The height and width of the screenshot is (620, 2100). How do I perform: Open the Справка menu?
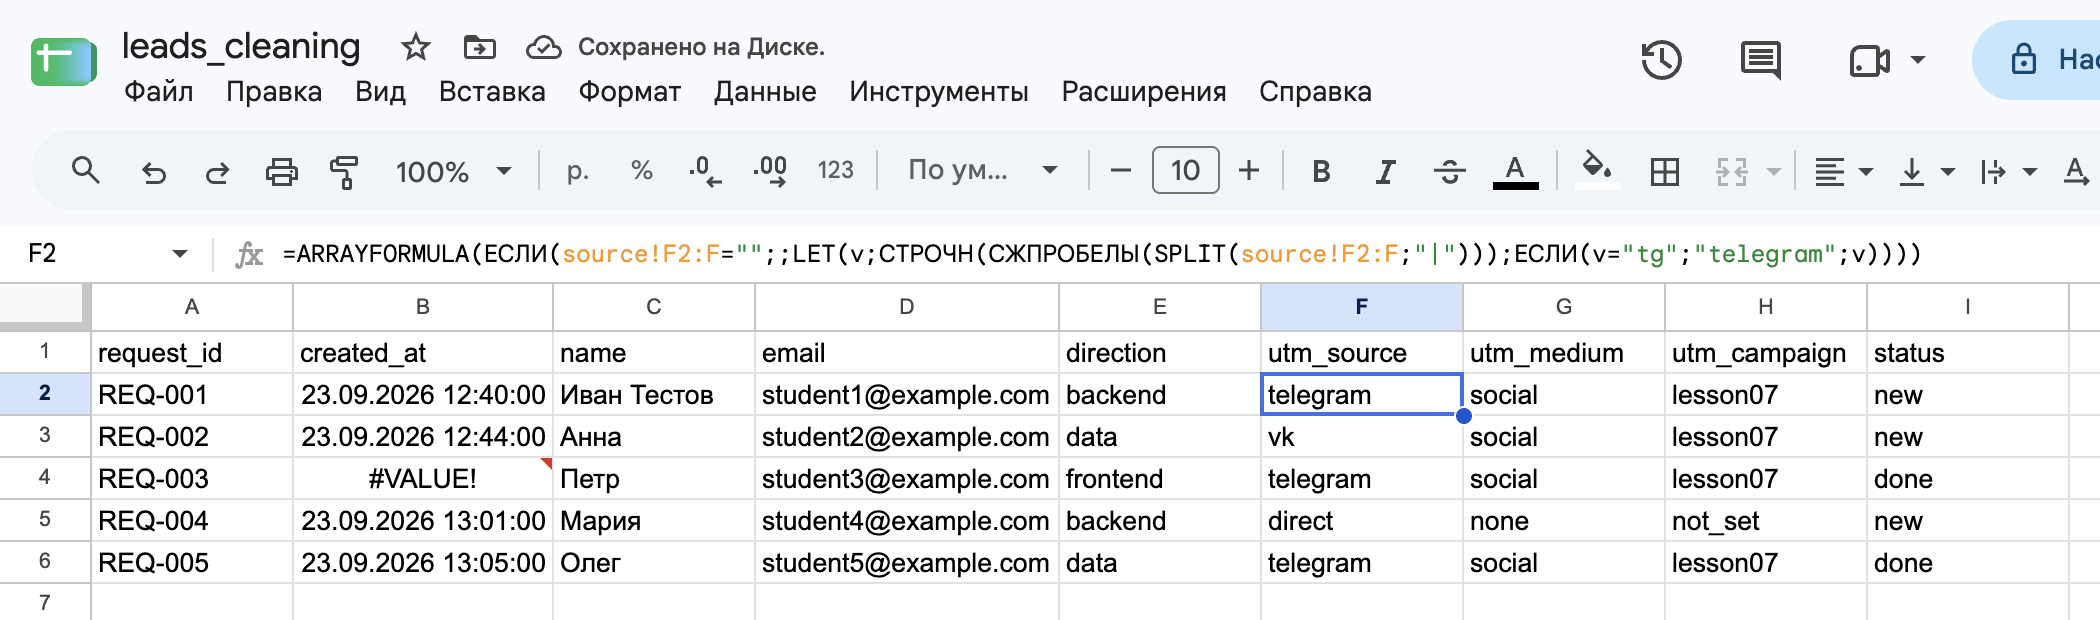(x=1315, y=92)
